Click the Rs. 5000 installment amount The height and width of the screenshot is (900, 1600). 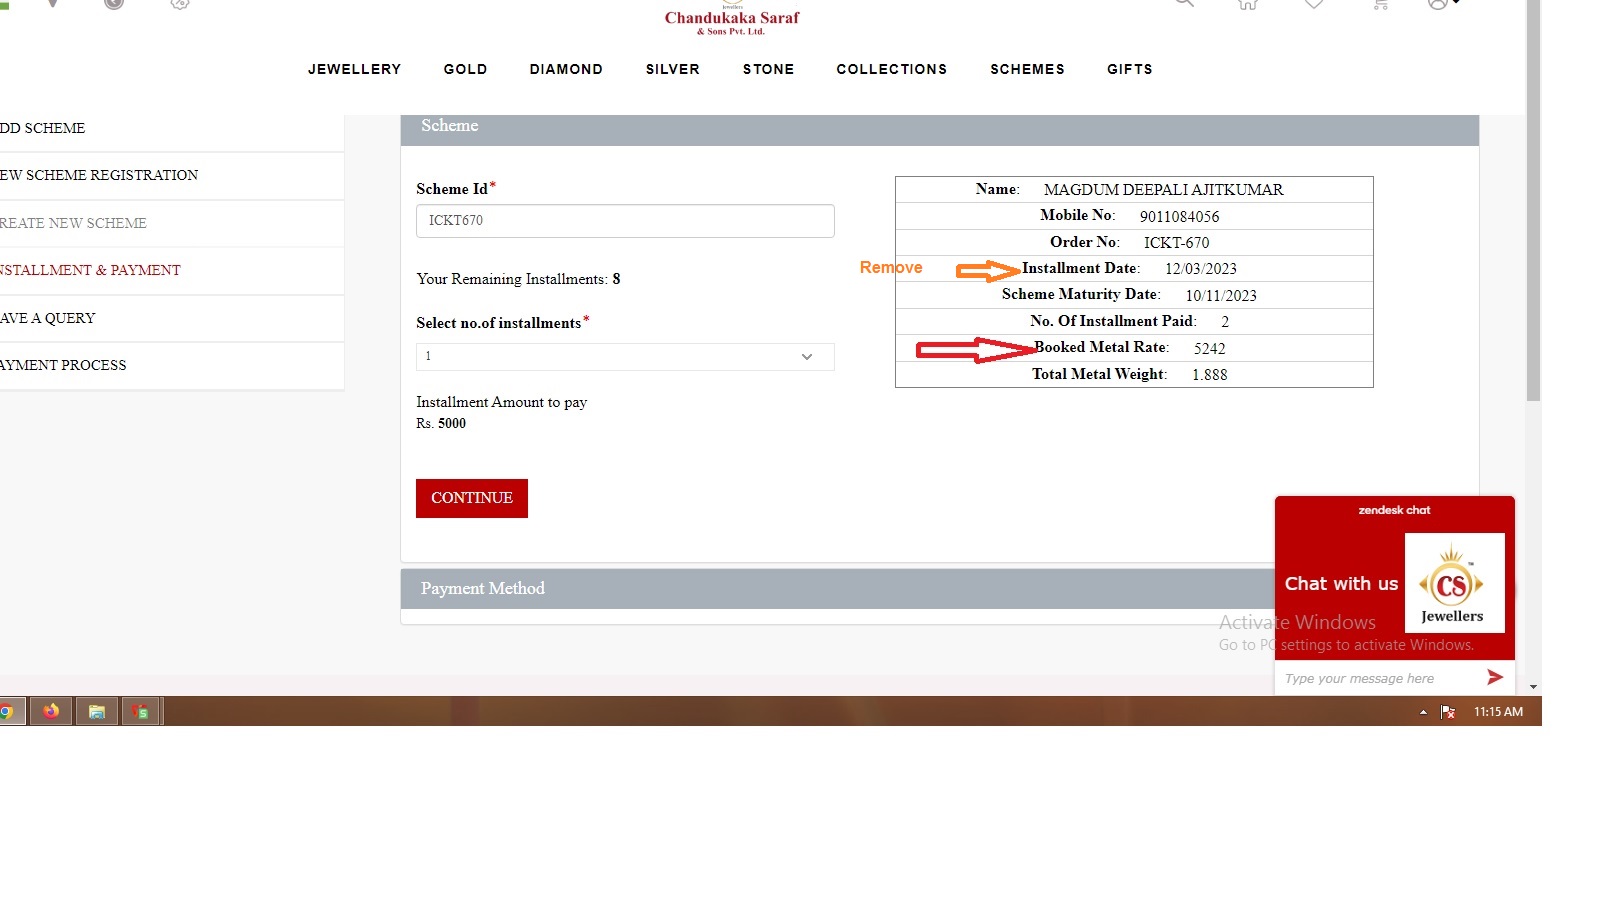click(441, 424)
